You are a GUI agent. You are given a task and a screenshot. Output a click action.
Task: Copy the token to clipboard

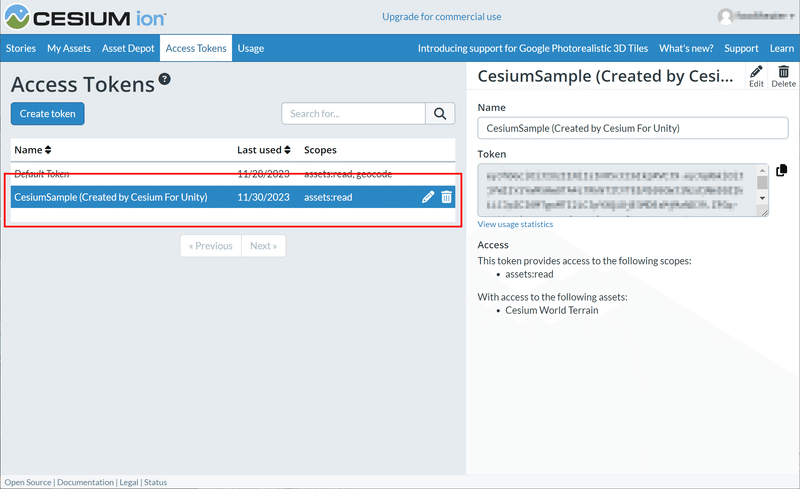point(781,170)
